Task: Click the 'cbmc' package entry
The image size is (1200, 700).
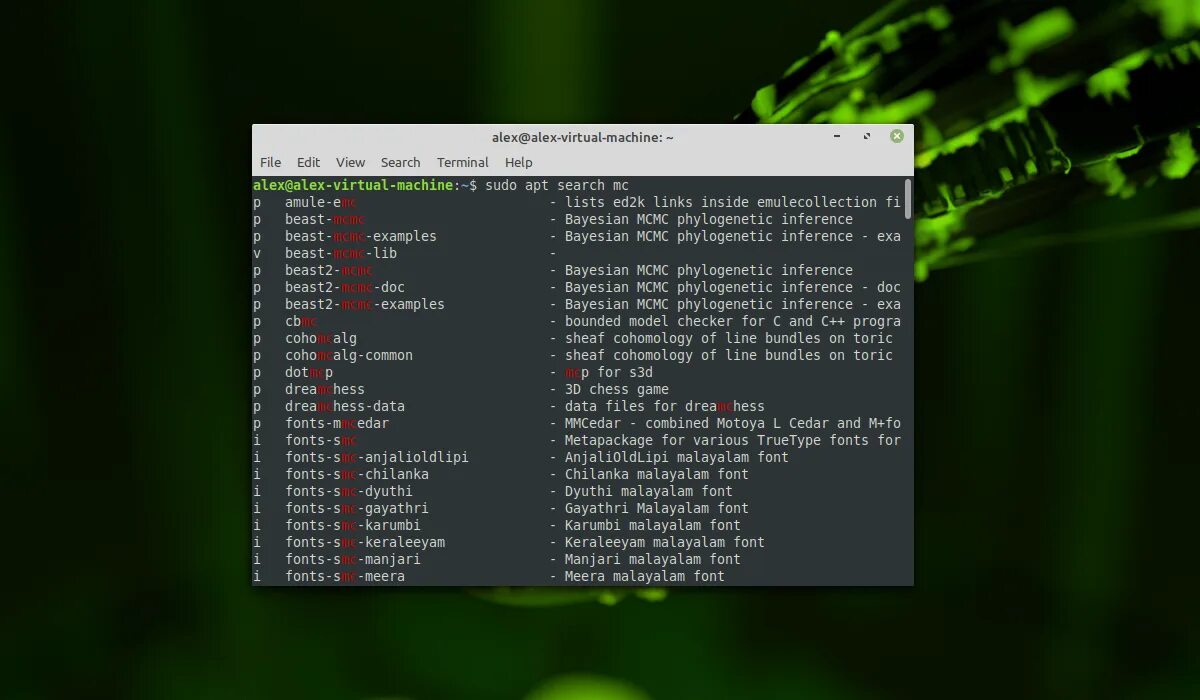Action: (298, 321)
